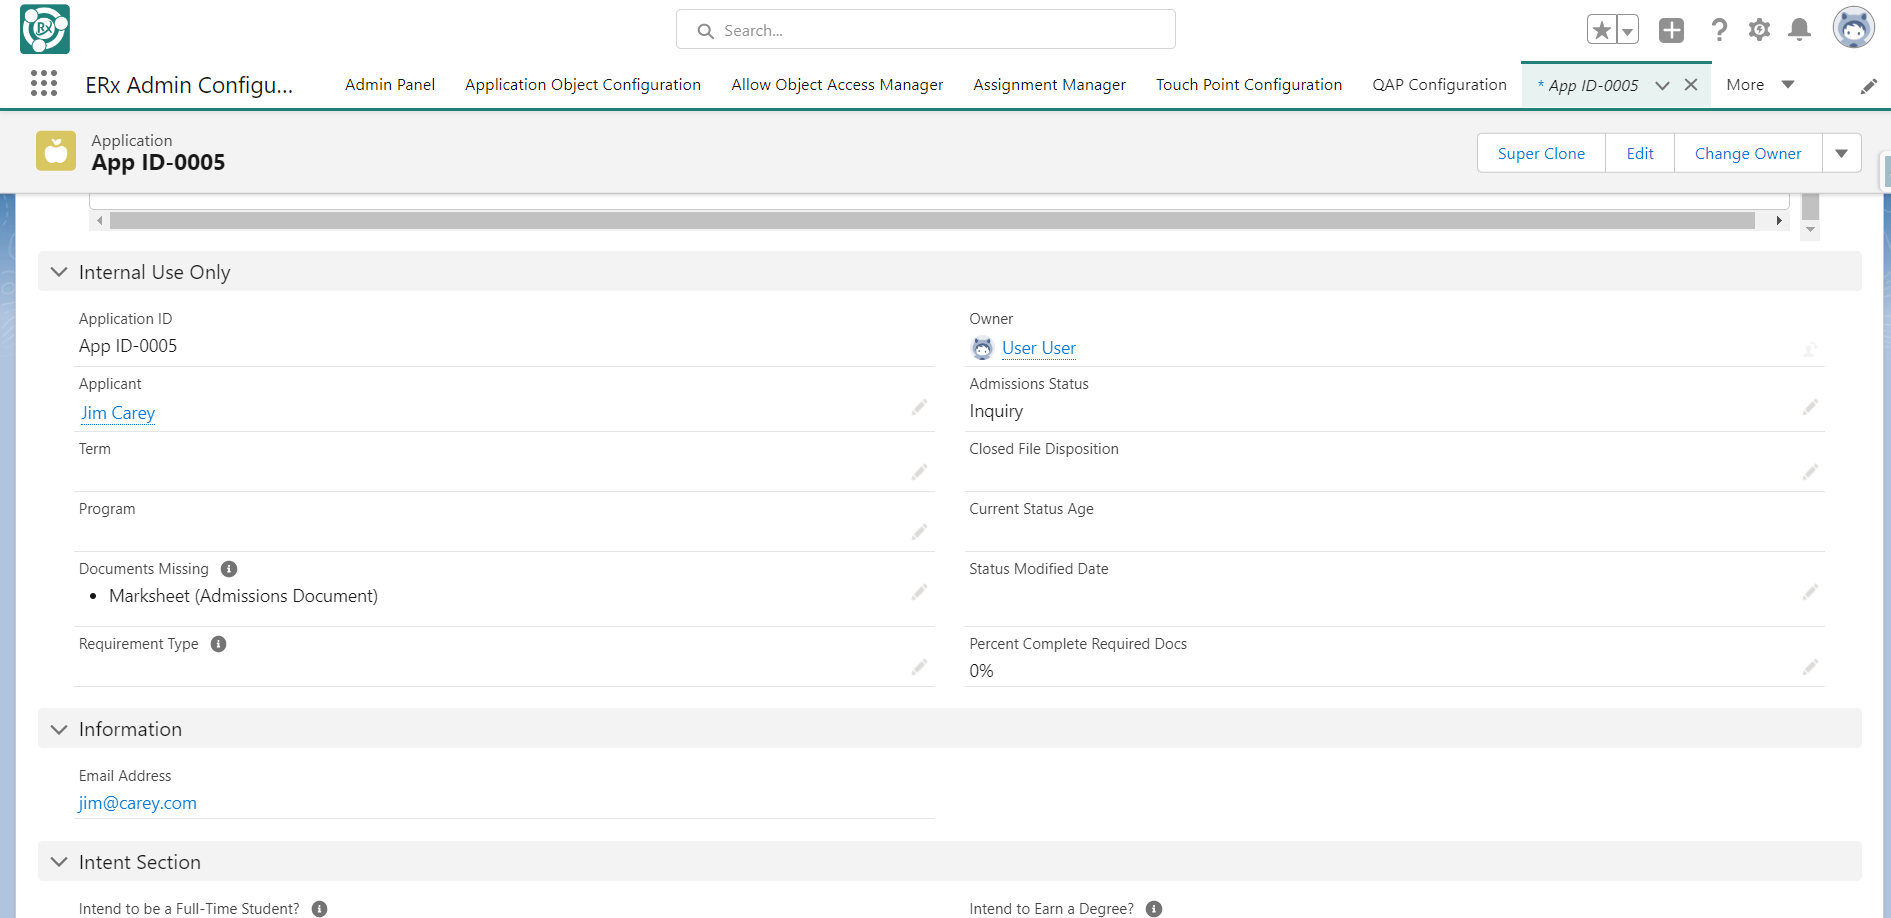Image resolution: width=1891 pixels, height=918 pixels.
Task: Open the Setup gear icon
Action: click(x=1759, y=30)
